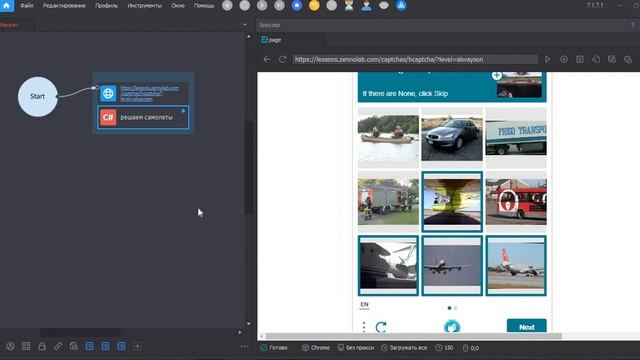Click the 150 timer status value
The height and width of the screenshot is (360, 640).
coord(444,348)
